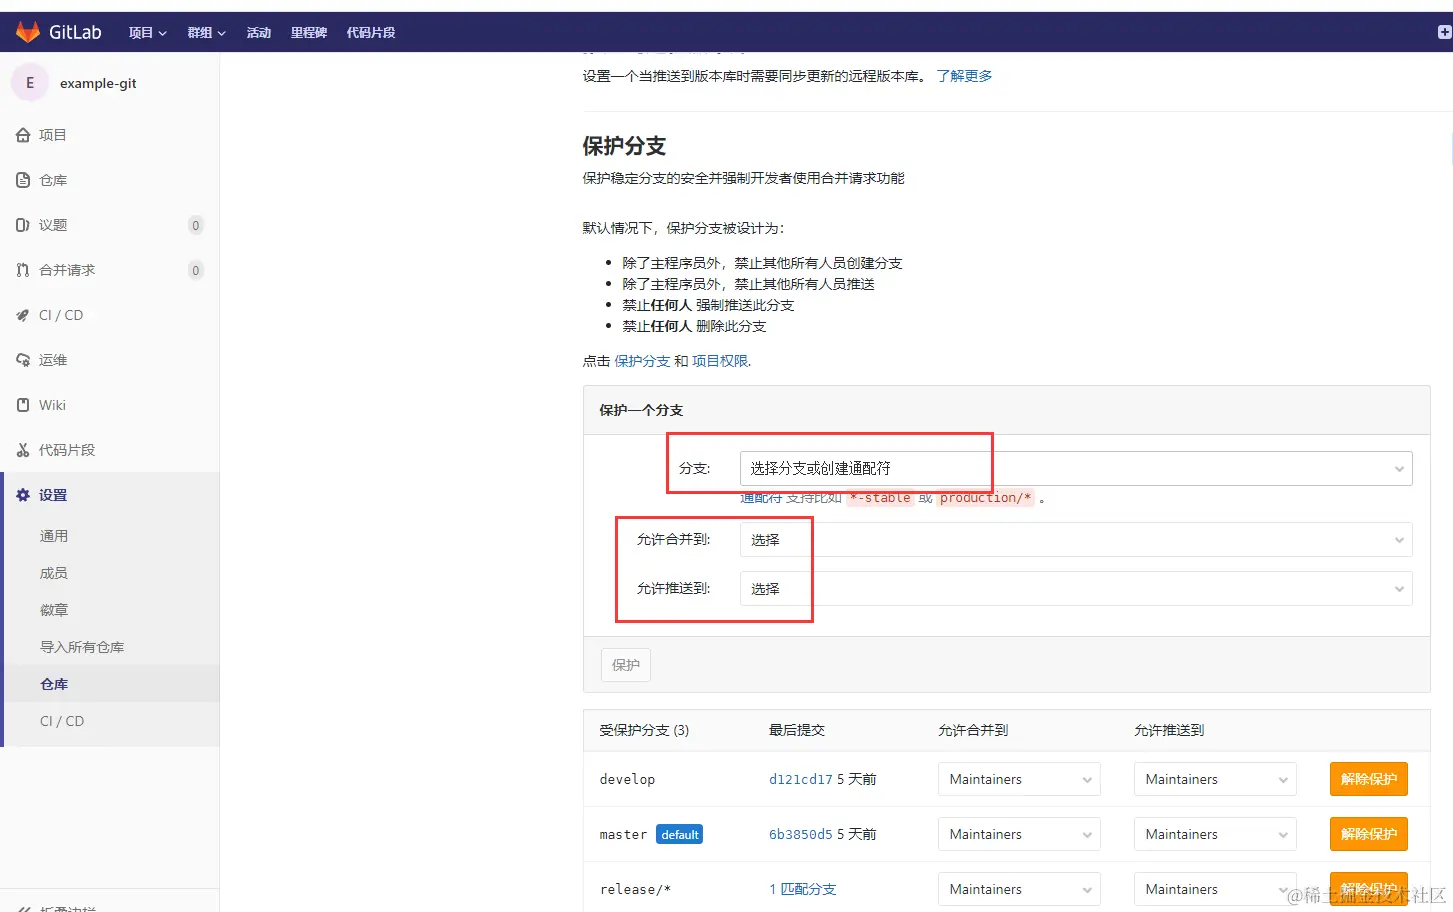The image size is (1453, 912).
Task: Change release/* merge permission dropdown
Action: (1019, 889)
